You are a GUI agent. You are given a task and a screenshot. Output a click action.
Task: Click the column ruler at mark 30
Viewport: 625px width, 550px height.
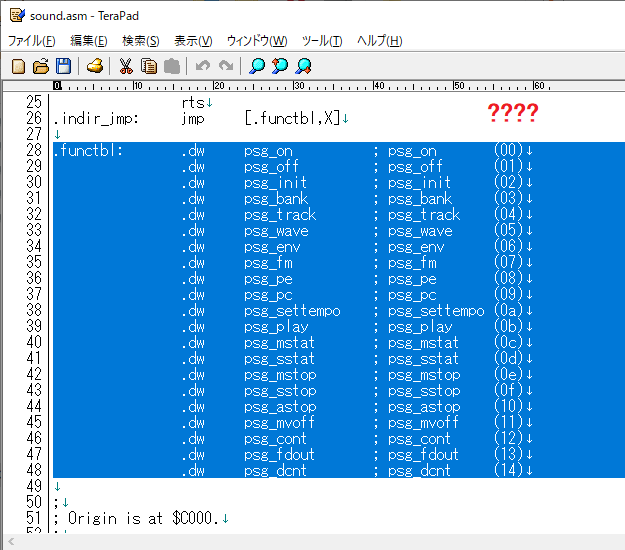click(298, 86)
